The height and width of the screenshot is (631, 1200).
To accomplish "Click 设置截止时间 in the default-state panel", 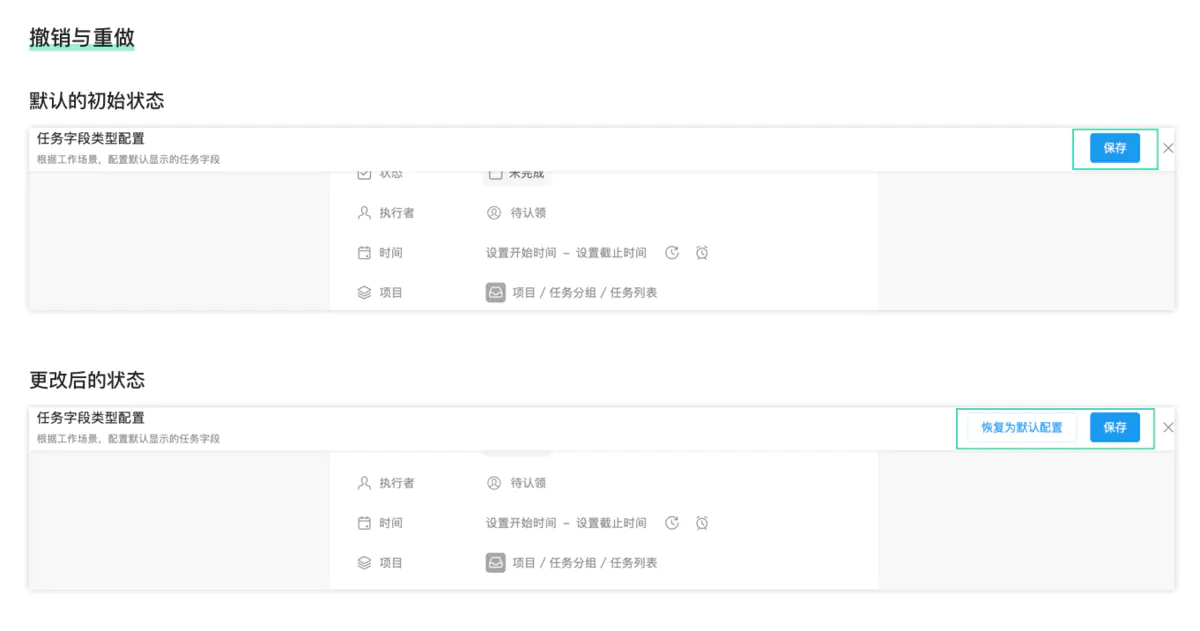I will coord(611,253).
